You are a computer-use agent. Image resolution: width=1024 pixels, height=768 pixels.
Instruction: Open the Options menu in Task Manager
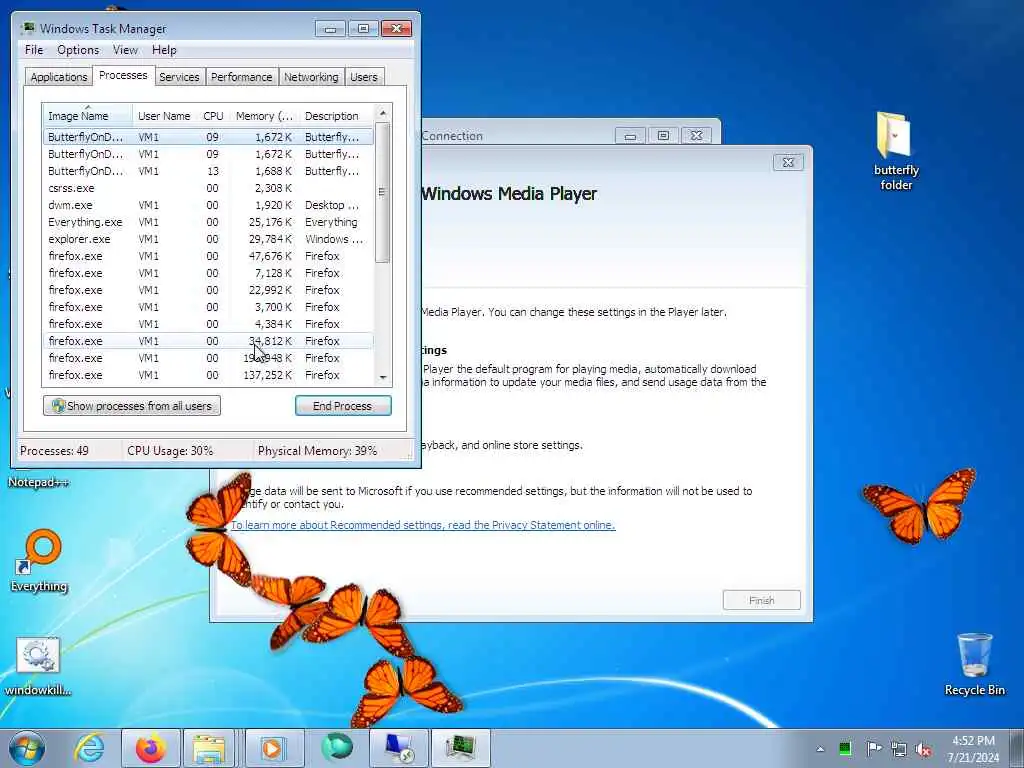78,50
